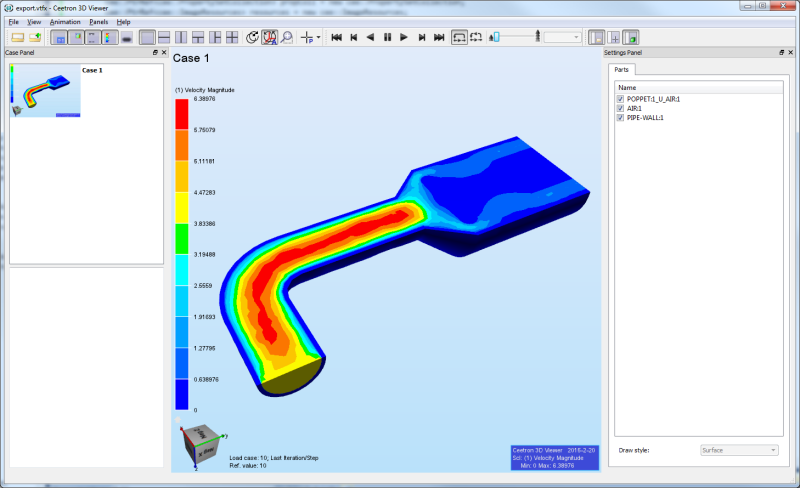This screenshot has height=488, width=800.
Task: Choose the four-viewport grid layout icon
Action: [232, 37]
